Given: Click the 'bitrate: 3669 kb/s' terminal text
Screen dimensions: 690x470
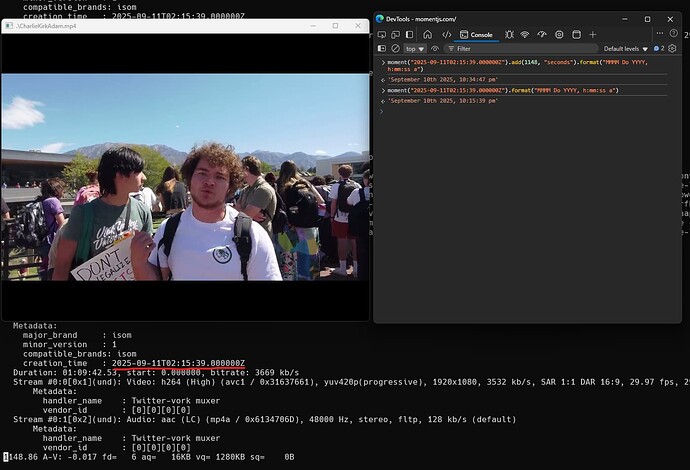Looking at the screenshot, I should (254, 373).
